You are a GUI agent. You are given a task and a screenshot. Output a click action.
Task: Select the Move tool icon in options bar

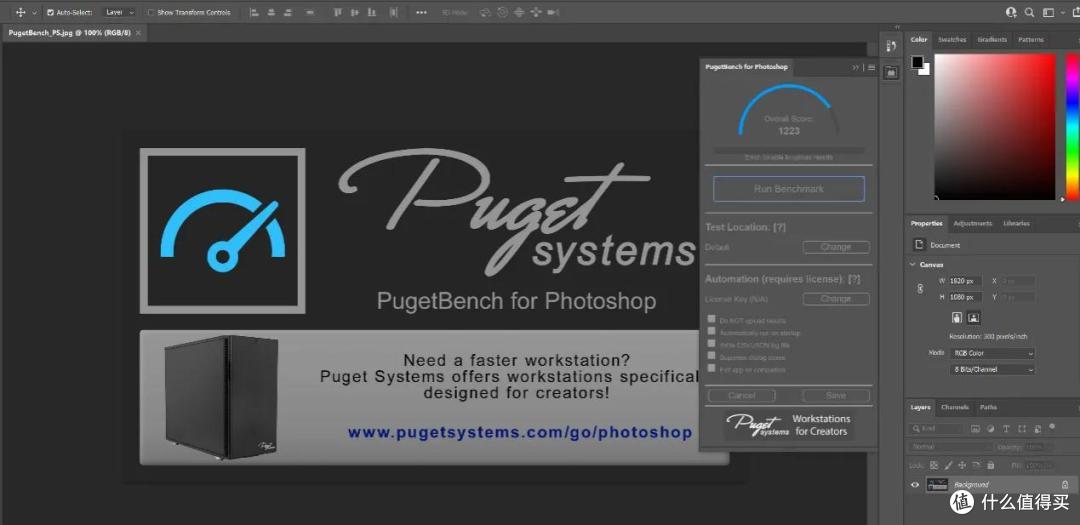20,12
